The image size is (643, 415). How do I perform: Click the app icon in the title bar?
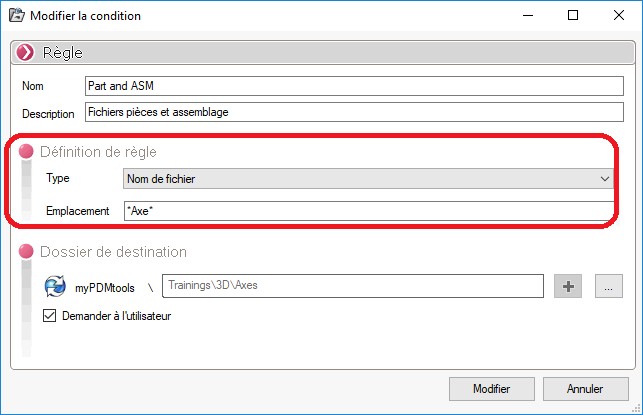coord(16,16)
